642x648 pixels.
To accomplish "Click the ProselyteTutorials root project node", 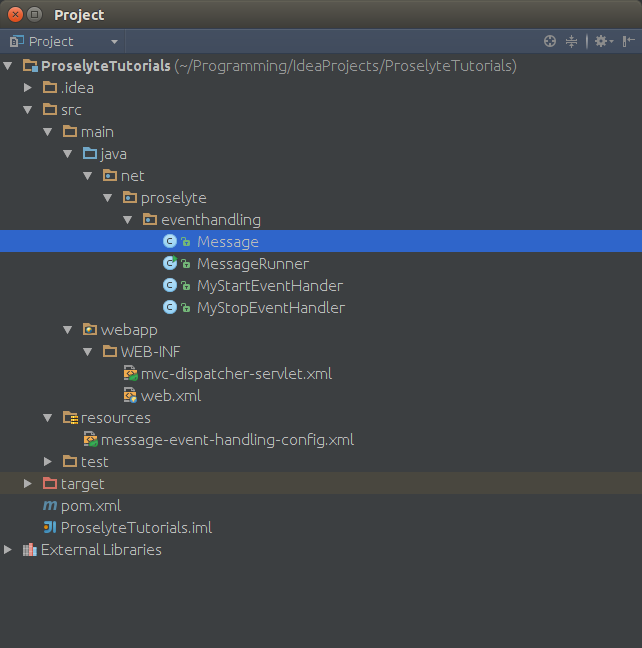I will (x=105, y=66).
